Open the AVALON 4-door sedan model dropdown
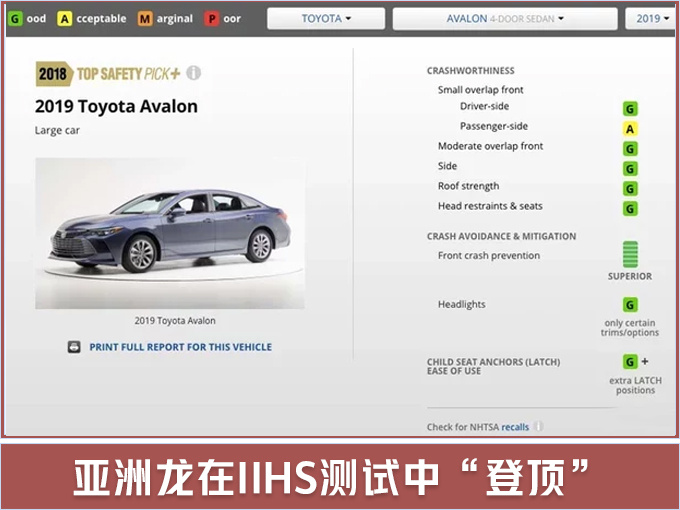 coord(505,19)
